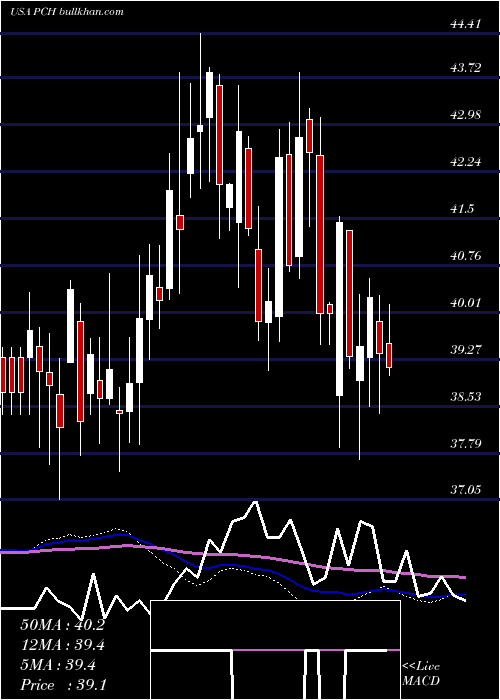This screenshot has height=700, width=500.
Task: Click the 41.5 price axis label
Action: (x=461, y=209)
